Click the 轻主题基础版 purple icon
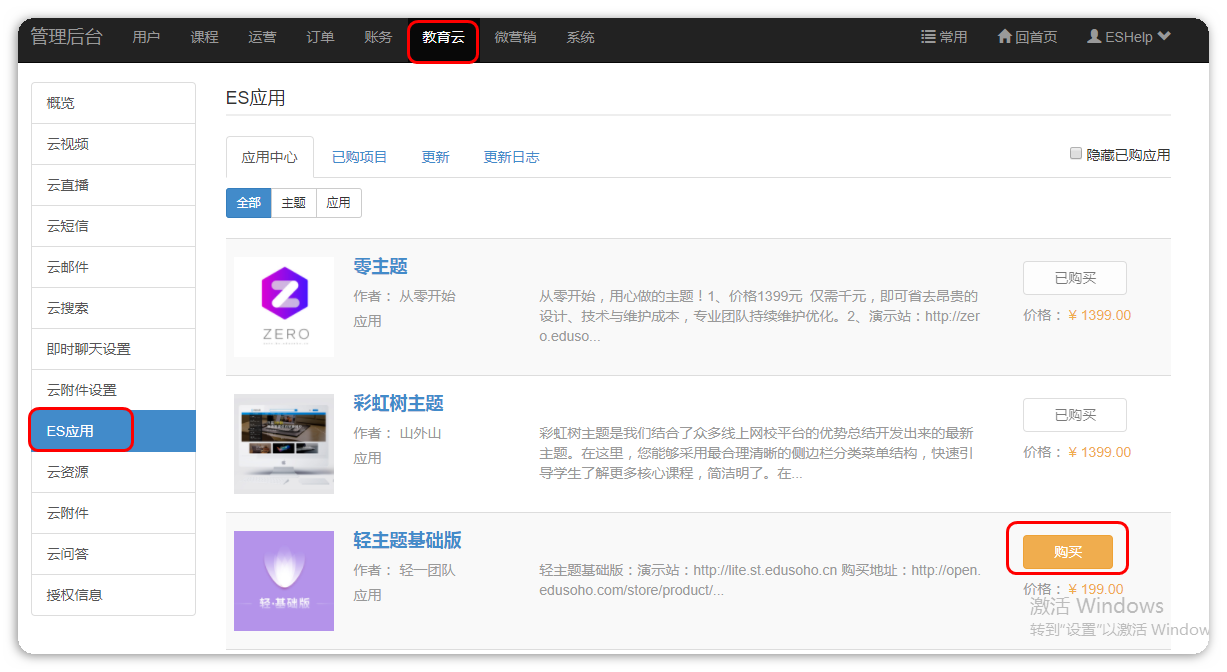The width and height of the screenshot is (1227, 672). (284, 581)
